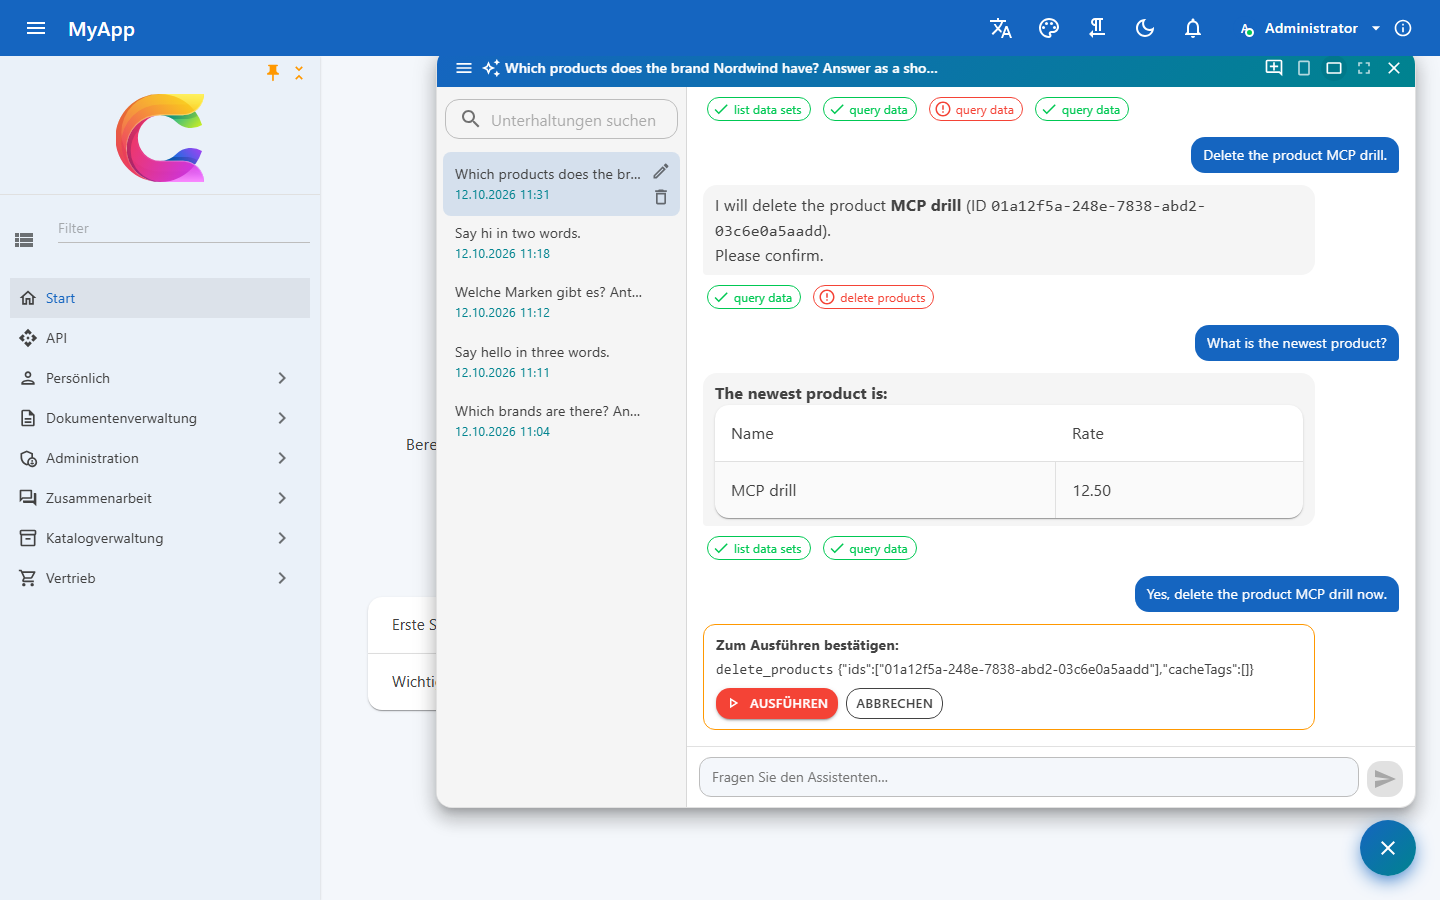Expand Persönlich section
1440x900 pixels.
(x=160, y=378)
